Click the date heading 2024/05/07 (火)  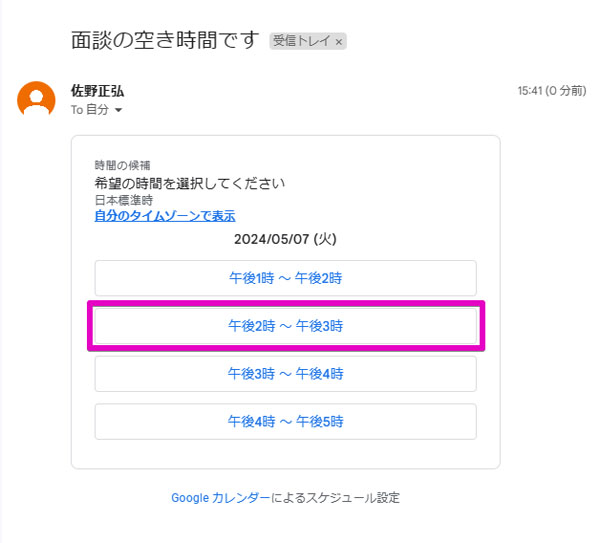[285, 239]
